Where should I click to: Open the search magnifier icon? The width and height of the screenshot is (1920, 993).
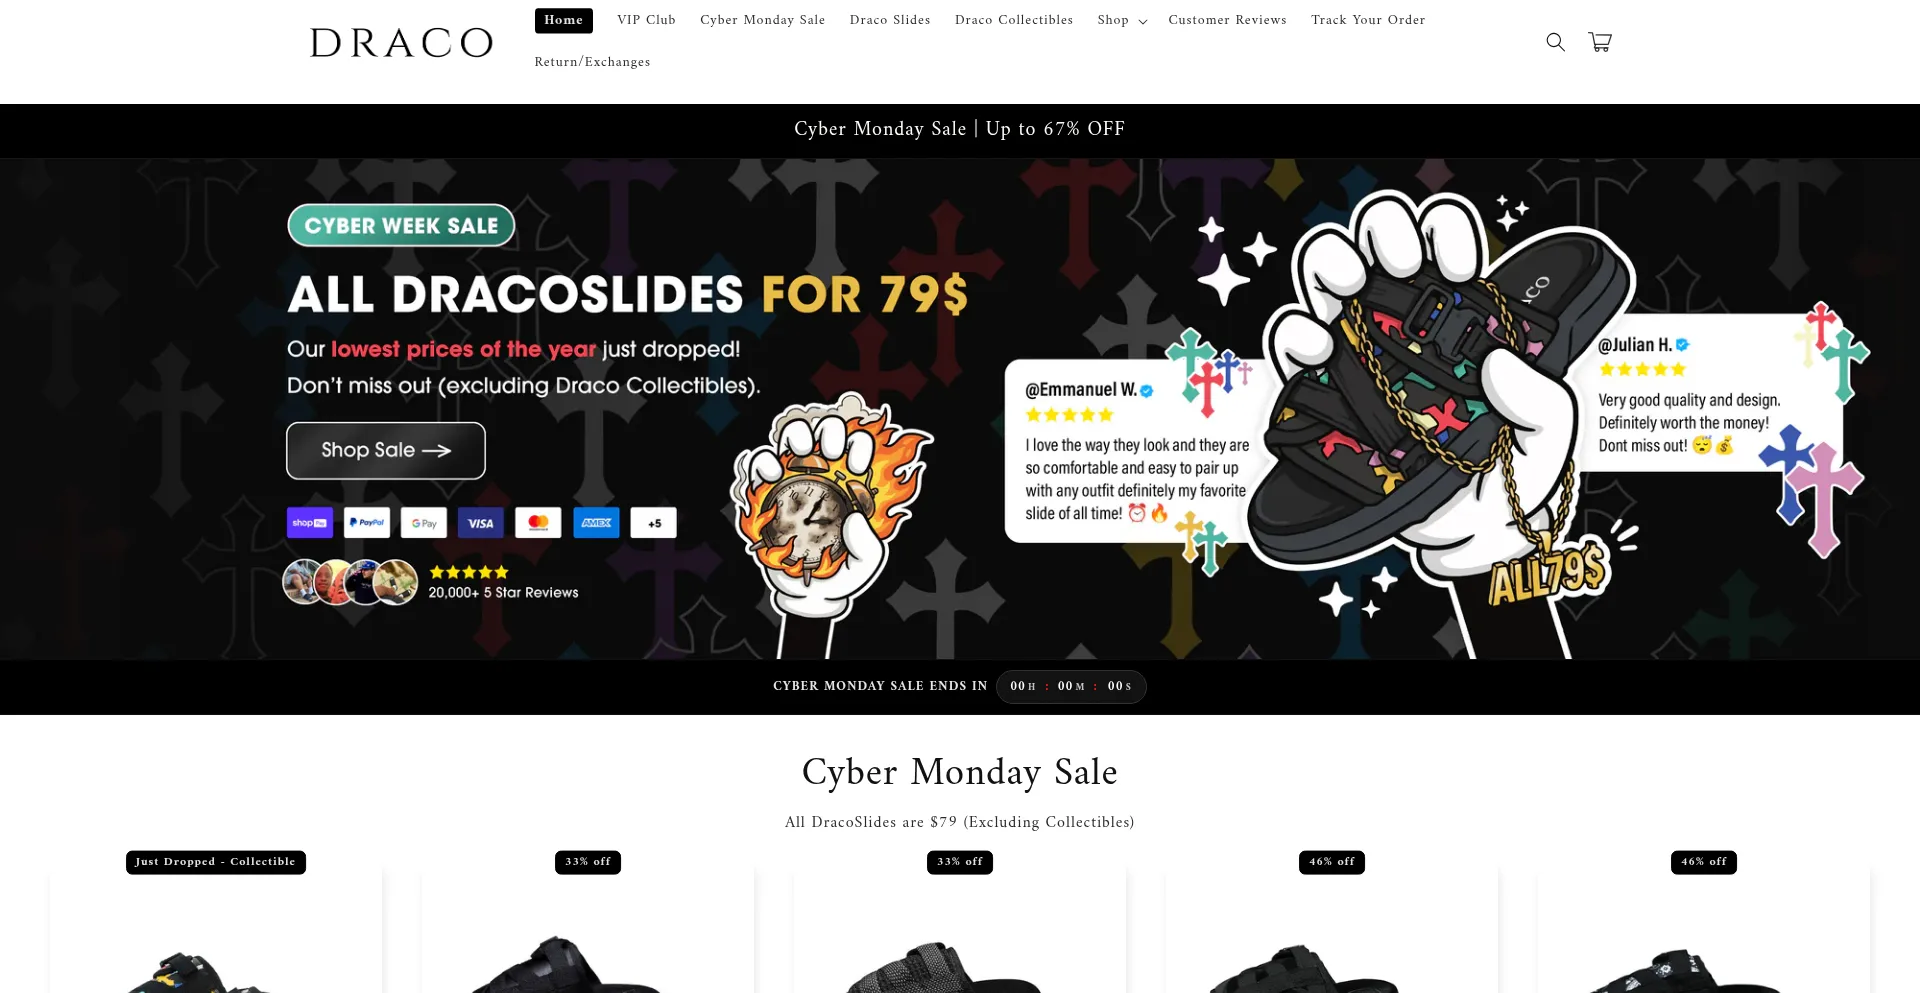pyautogui.click(x=1555, y=42)
